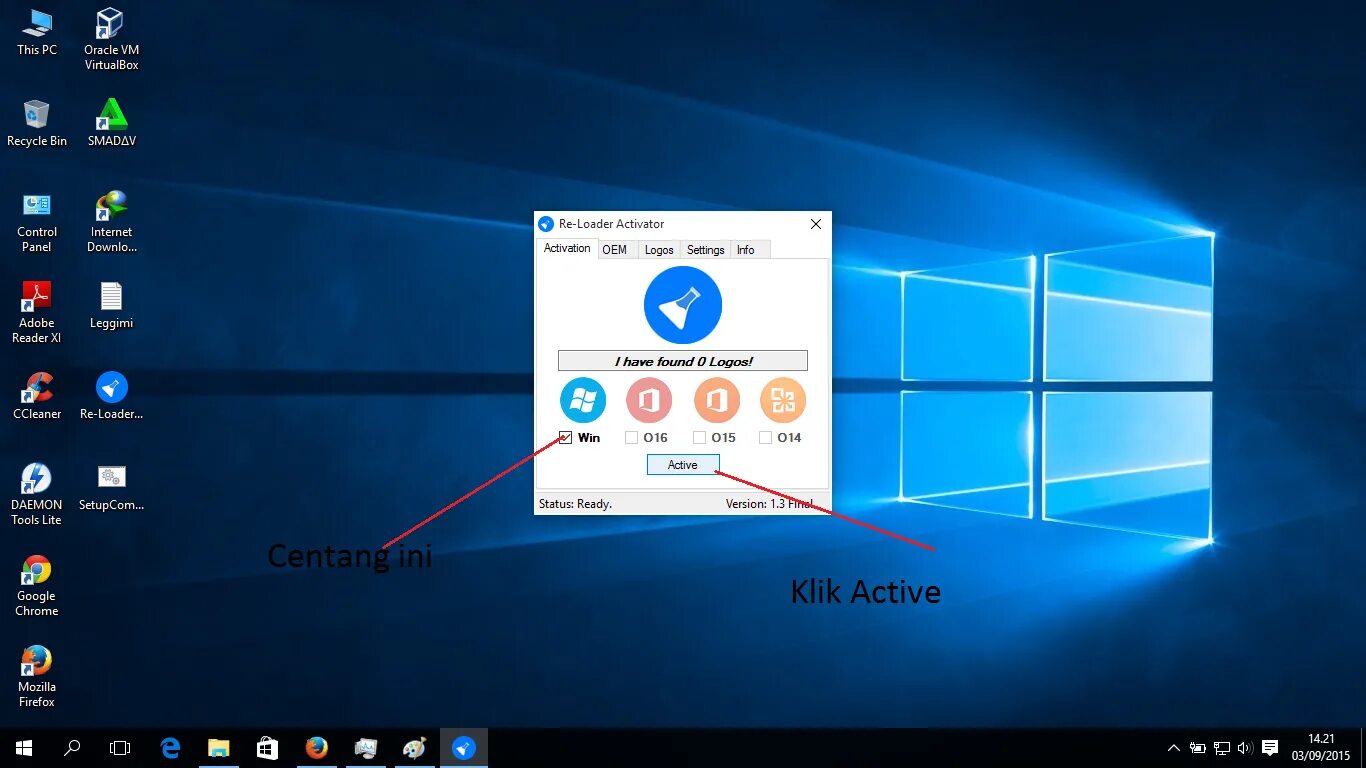Click the 'I have found 0 Logos!' bar
The image size is (1366, 768).
(683, 361)
